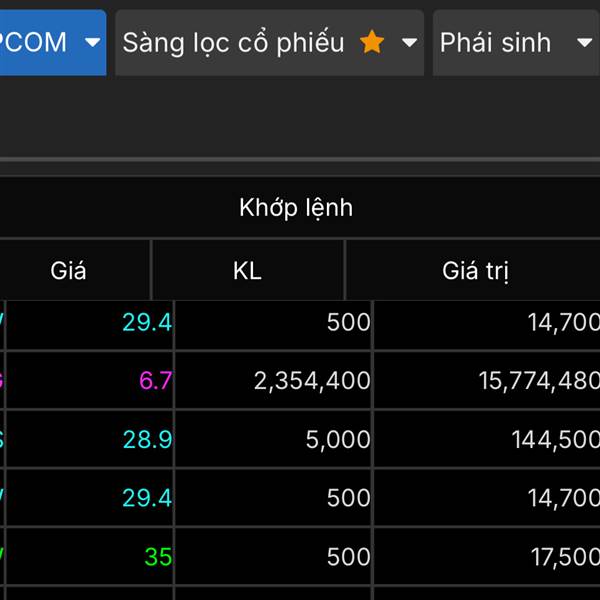Sort by the Giá column header
This screenshot has width=600, height=600.
tap(68, 270)
